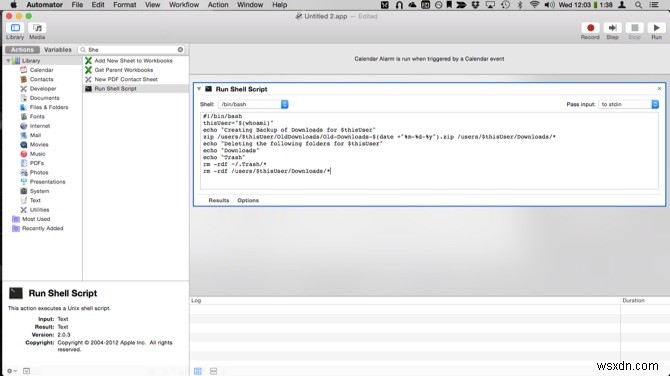Viewport: 670px width, 376px height.
Task: Toggle the Library panel button
Action: [x=15, y=28]
